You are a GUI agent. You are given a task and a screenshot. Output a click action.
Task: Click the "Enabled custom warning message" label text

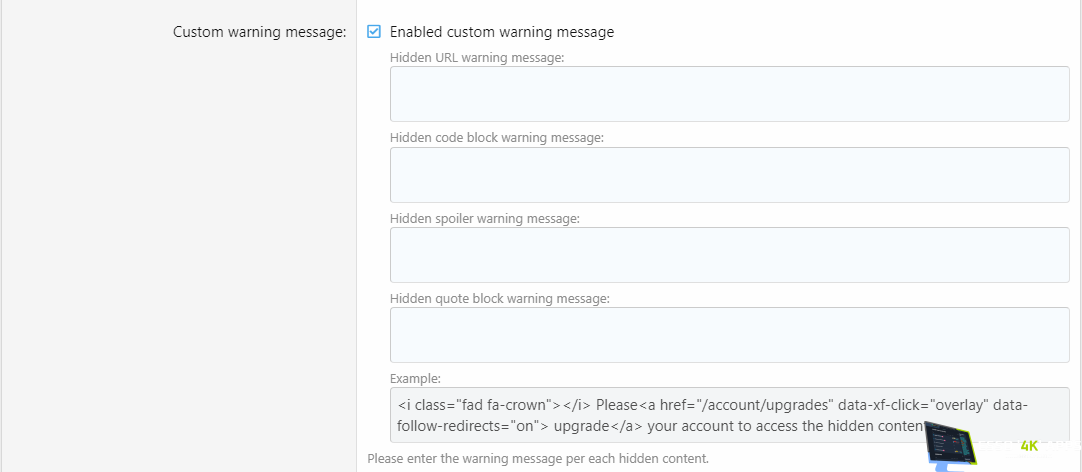point(501,32)
